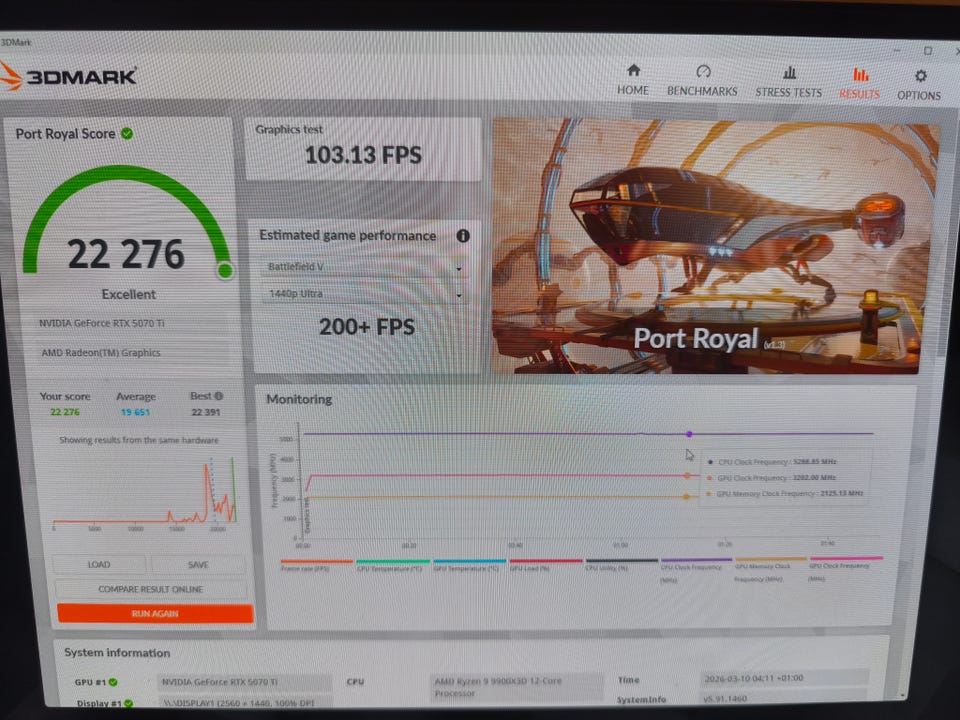Click the Options gear icon
This screenshot has width=960, height=720.
click(920, 76)
